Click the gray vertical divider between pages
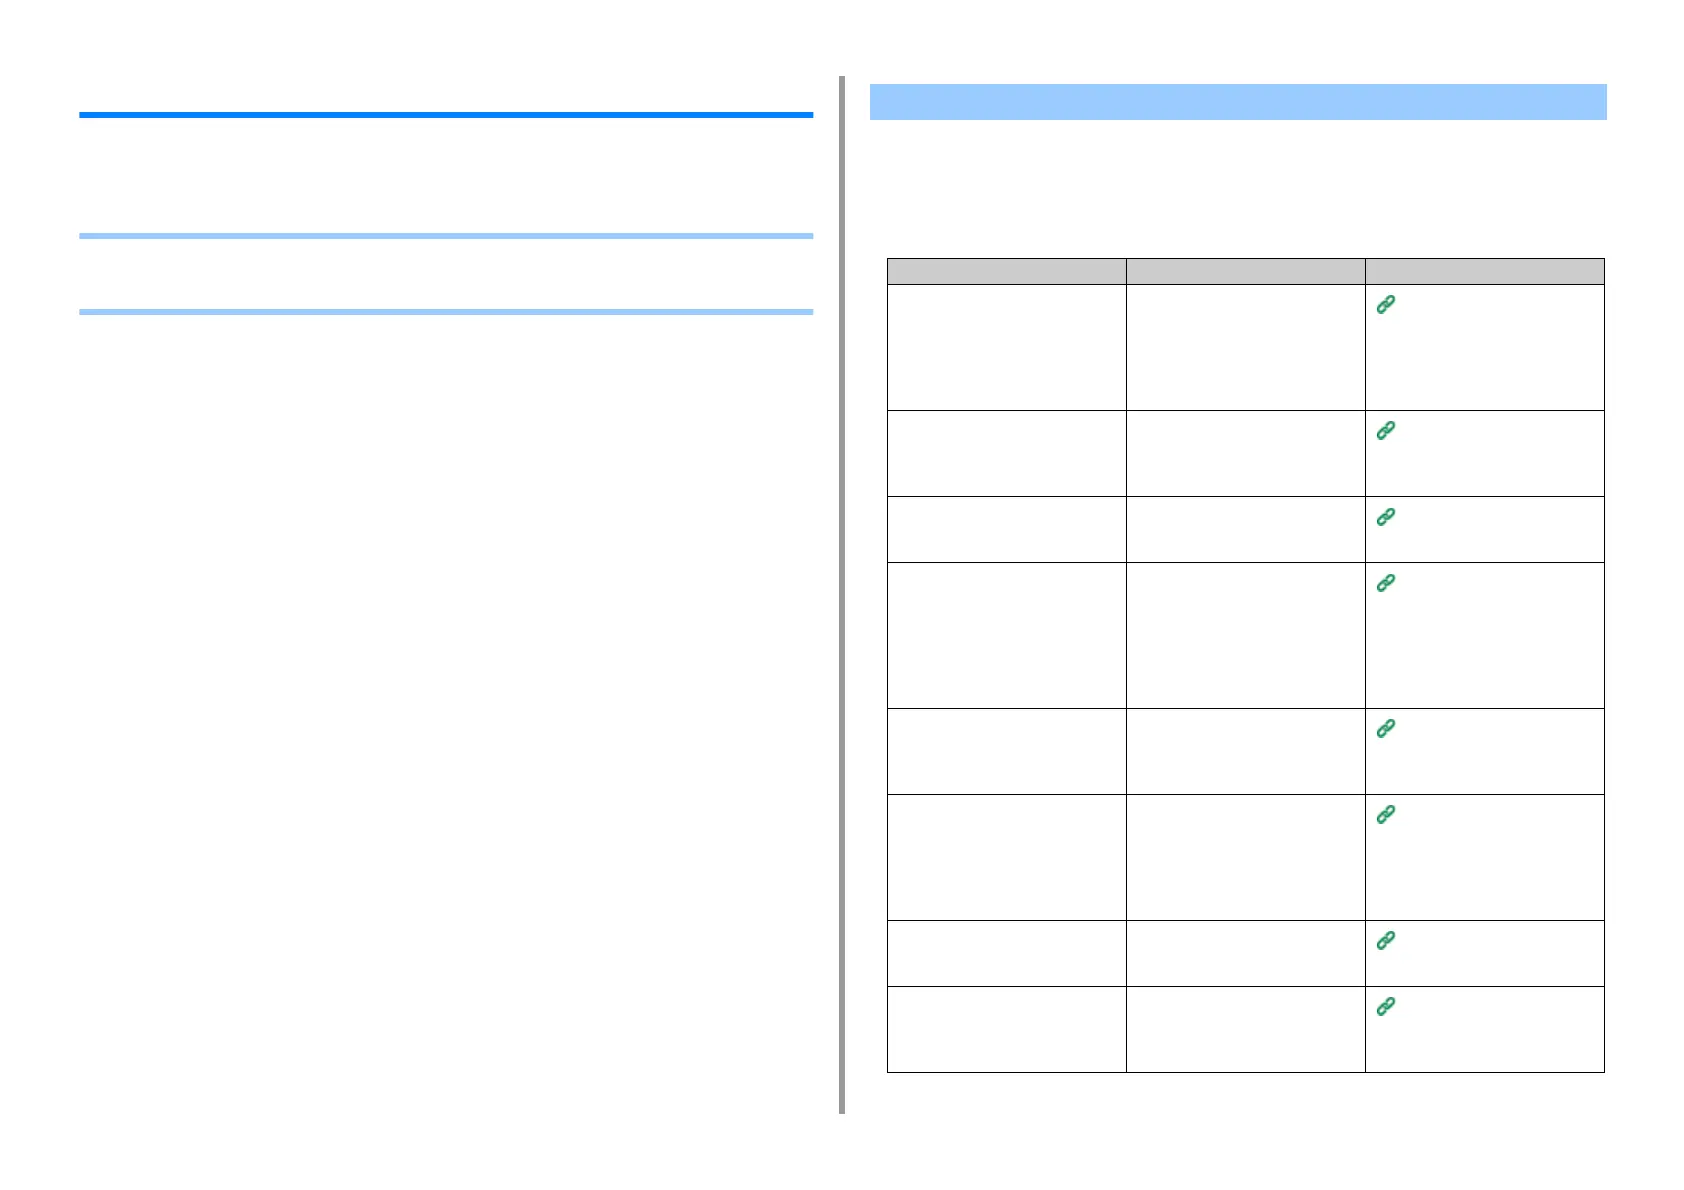Viewport: 1684px width, 1190px height. point(842,595)
